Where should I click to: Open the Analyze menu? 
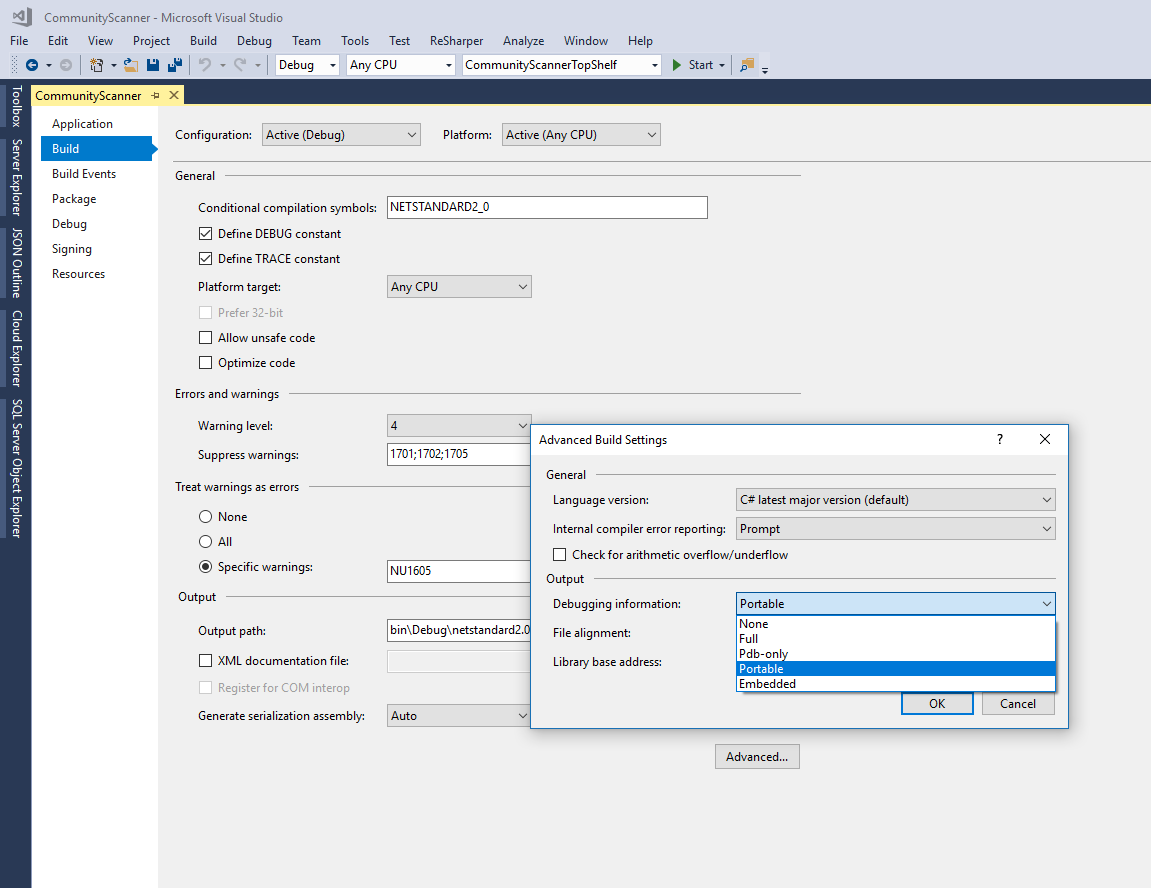coord(523,41)
